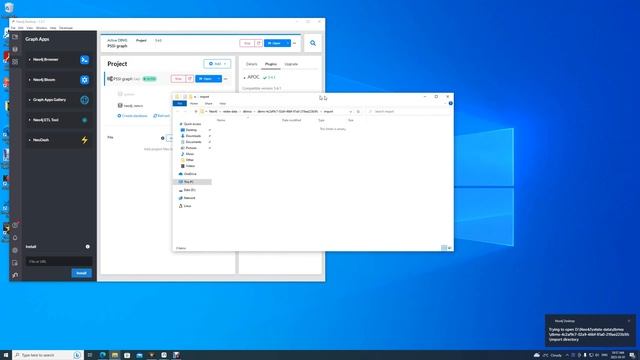Switch to Plugins tab in DBMS panel
The height and width of the screenshot is (360, 640).
click(271, 64)
